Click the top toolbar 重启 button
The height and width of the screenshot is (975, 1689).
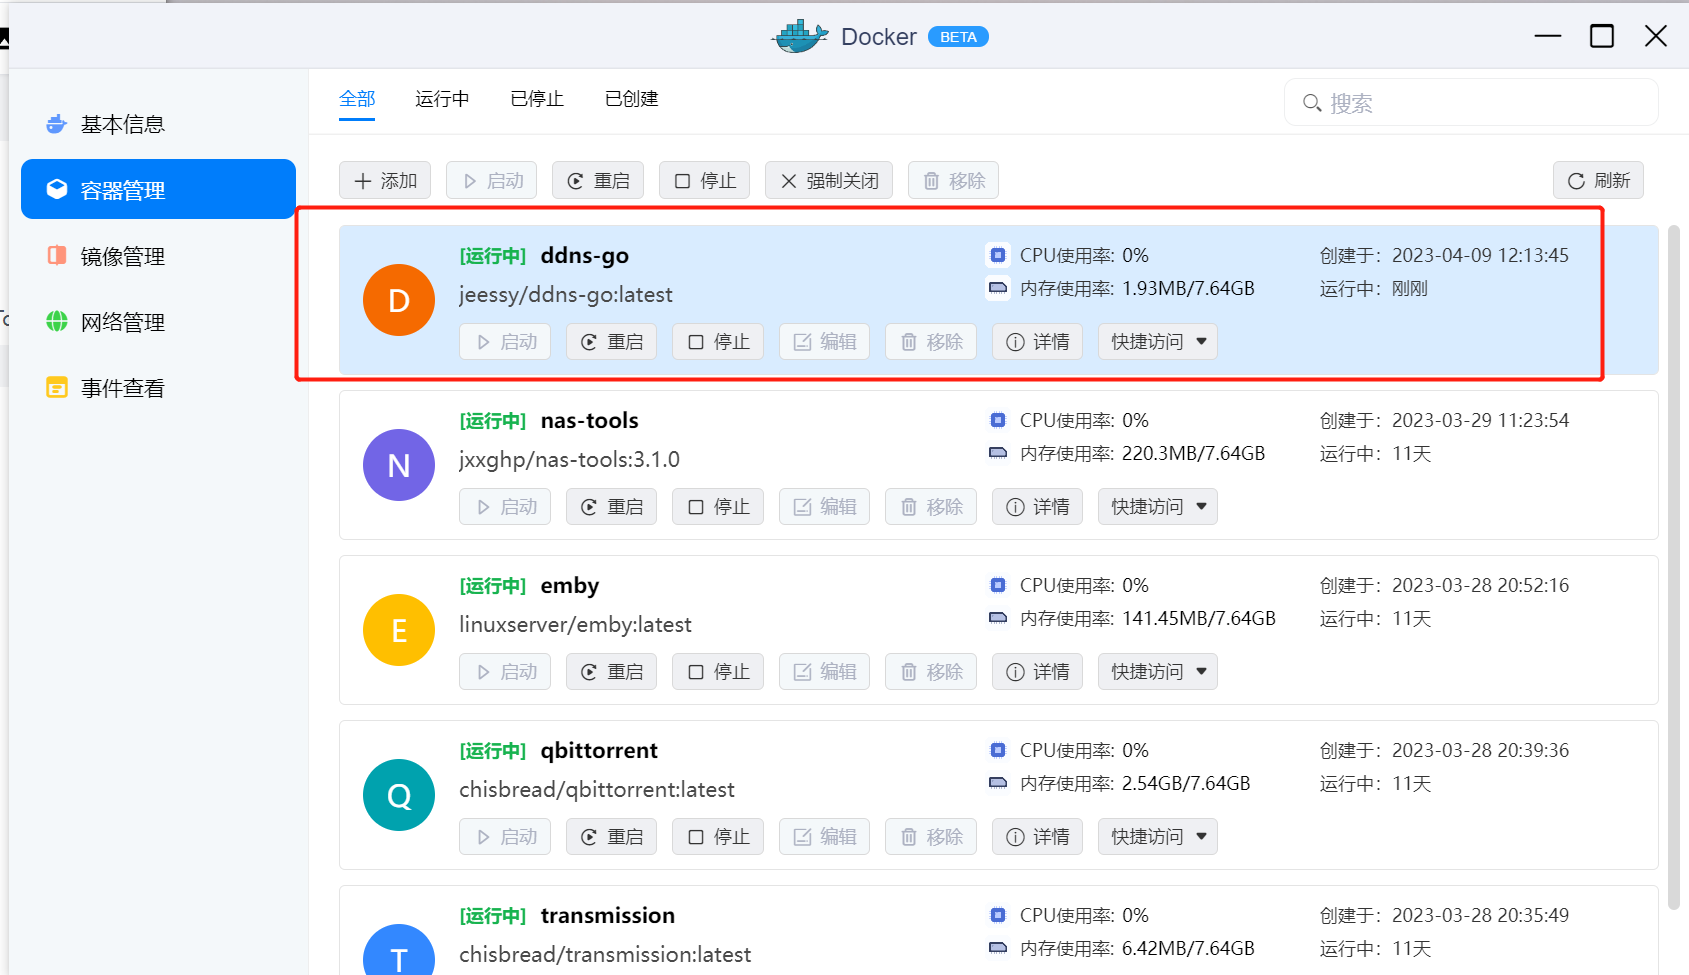[598, 181]
